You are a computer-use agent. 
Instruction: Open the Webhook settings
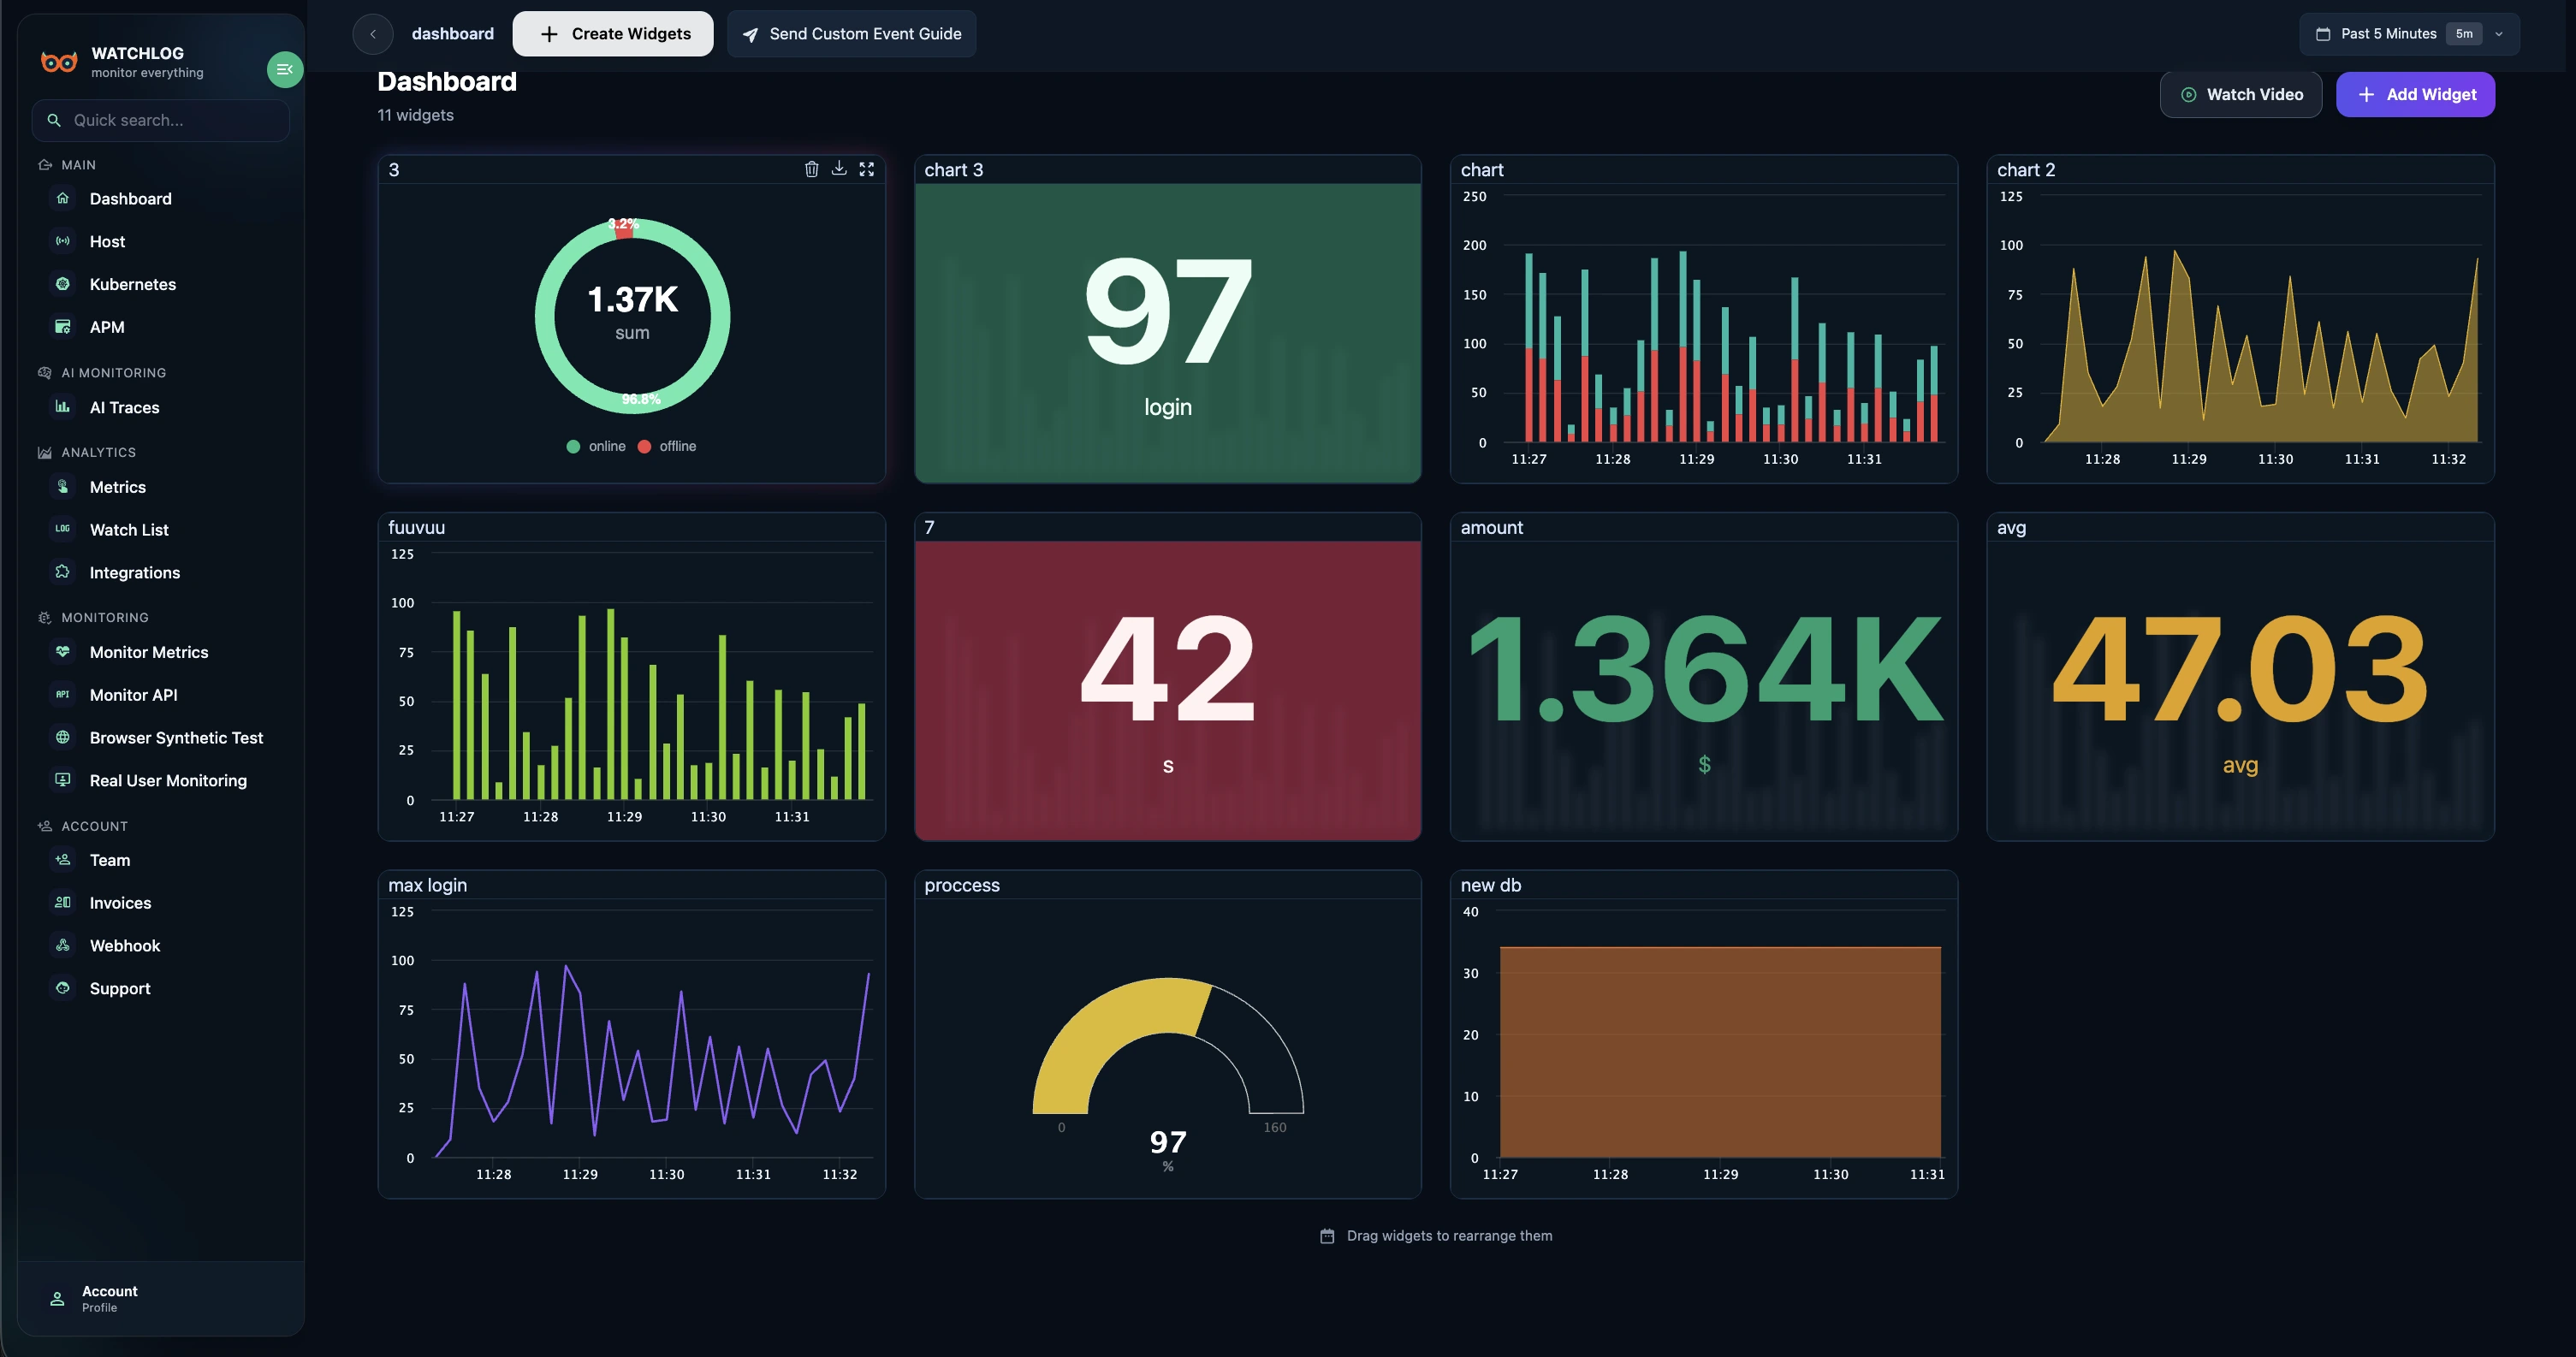pos(124,945)
